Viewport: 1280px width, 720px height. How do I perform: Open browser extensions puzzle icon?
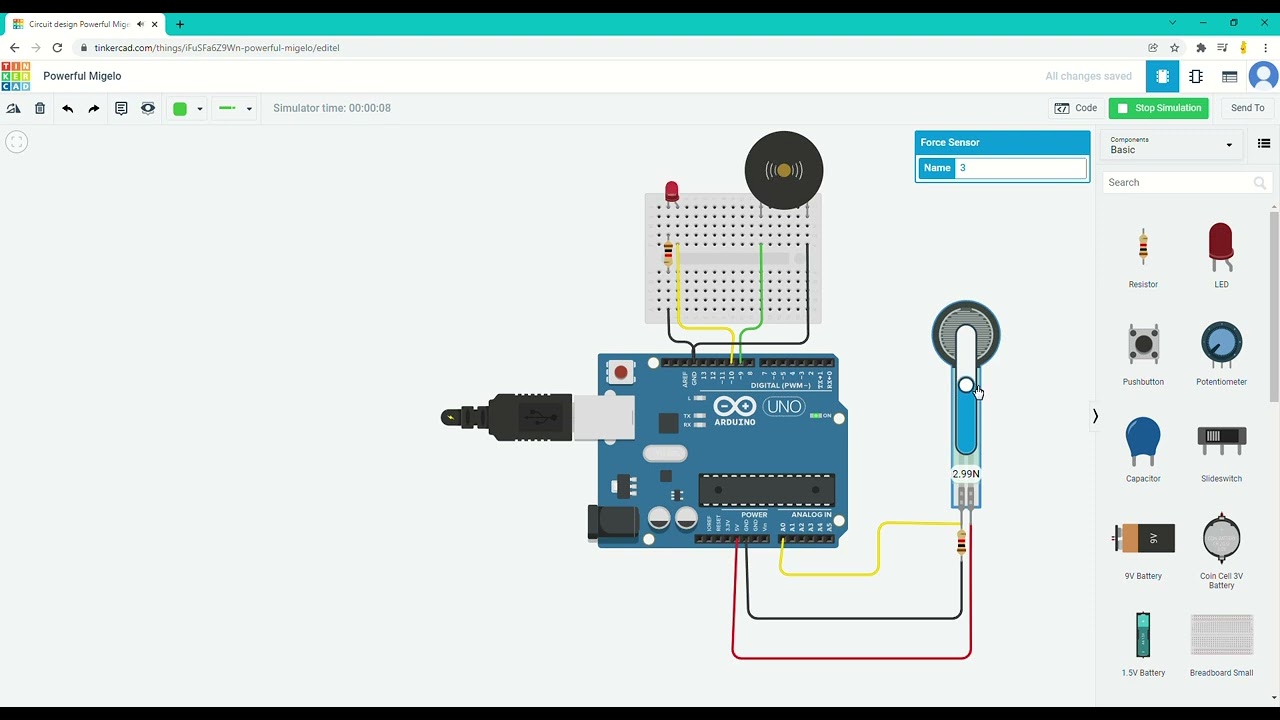pos(1201,47)
